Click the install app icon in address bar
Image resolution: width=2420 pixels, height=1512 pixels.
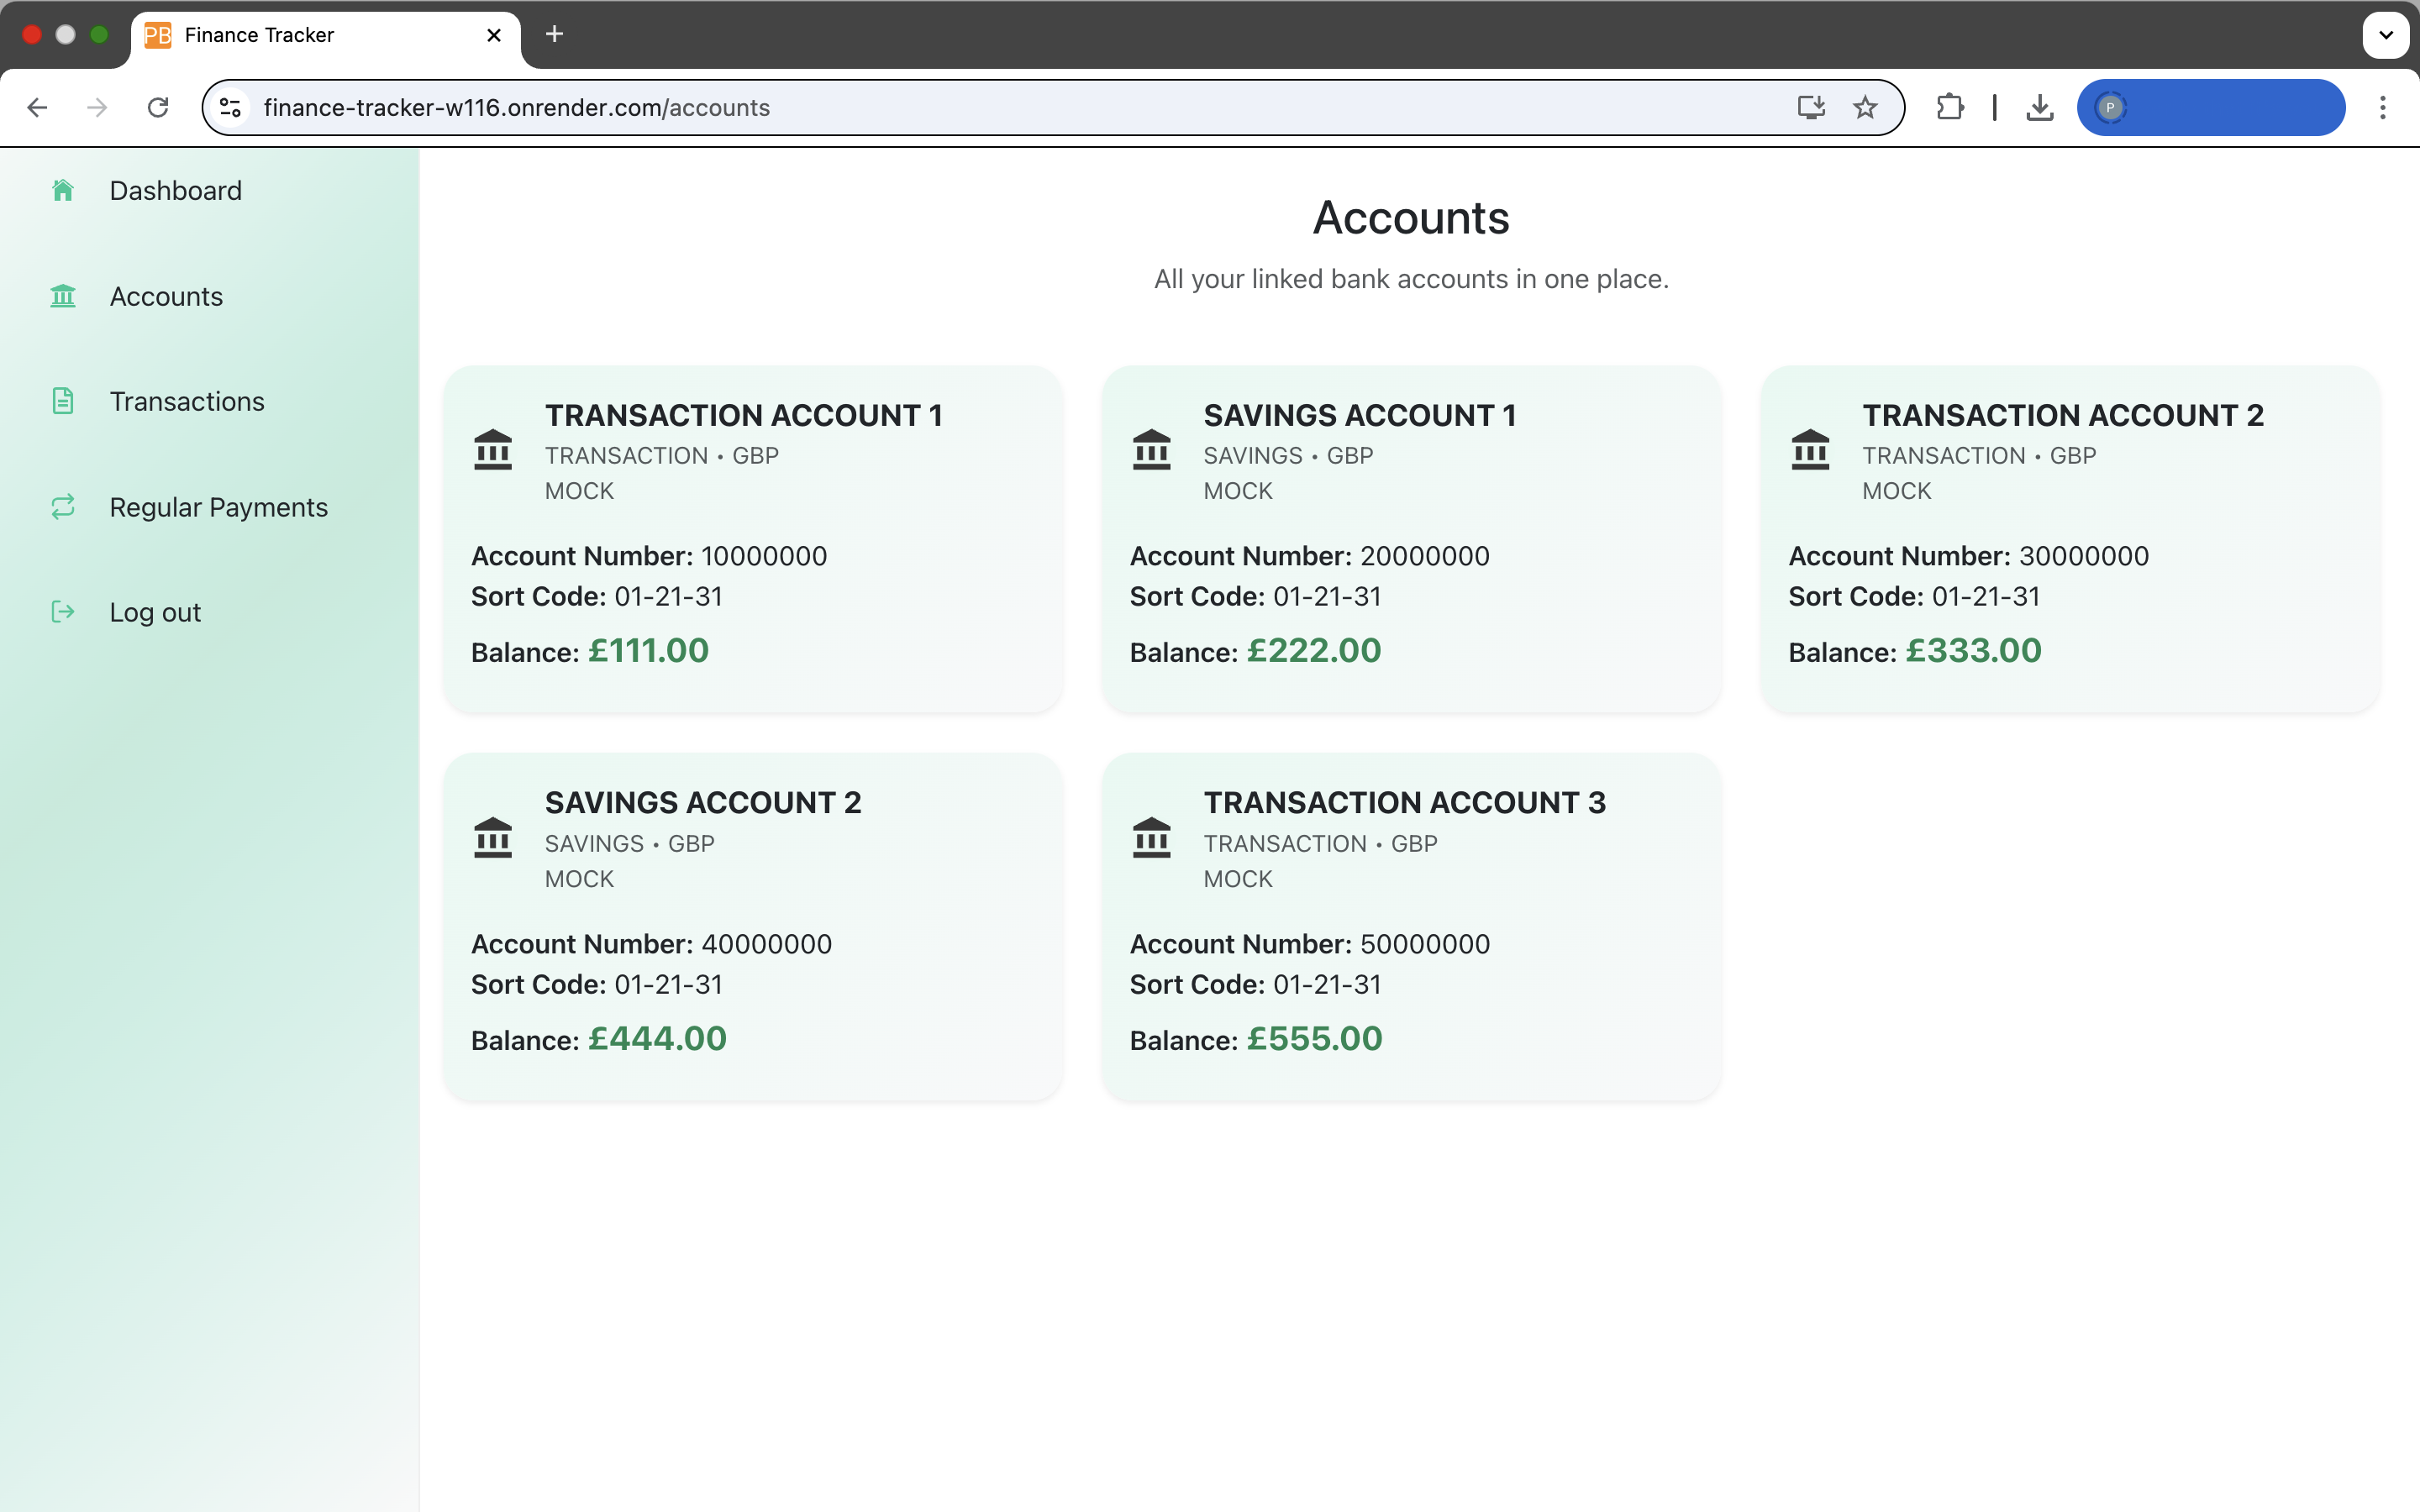pos(1811,107)
